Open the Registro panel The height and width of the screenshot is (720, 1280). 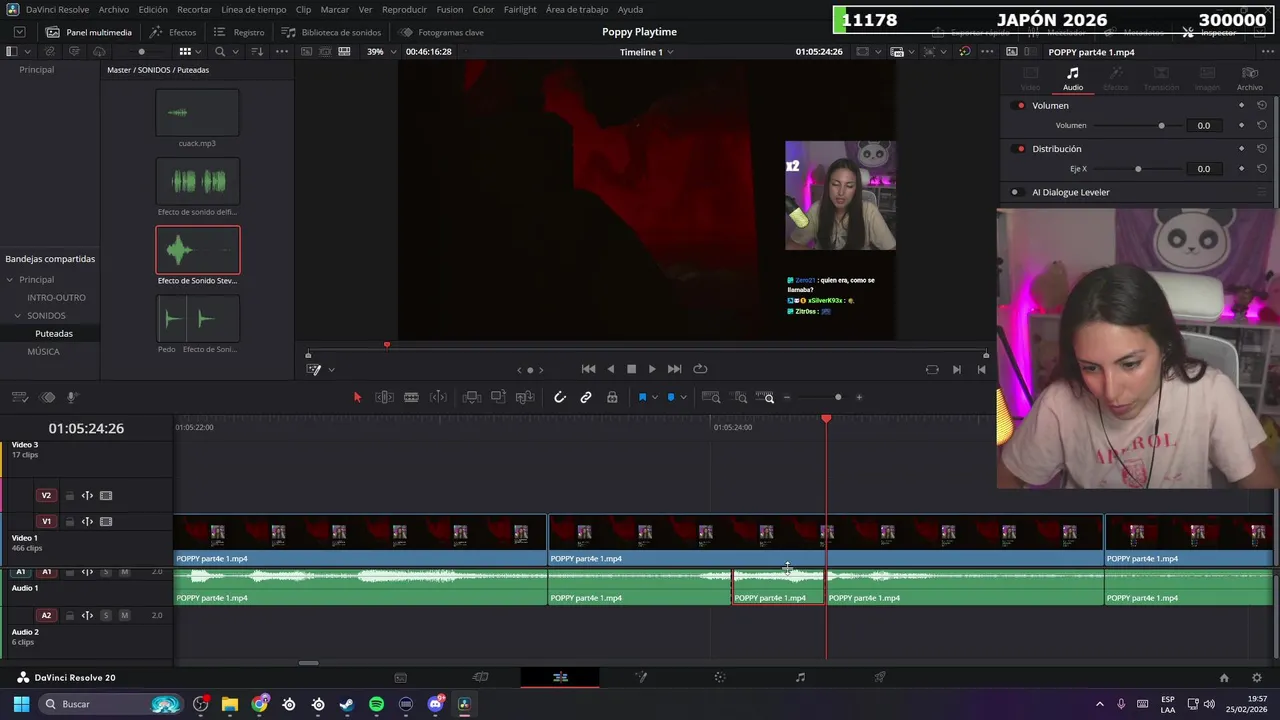(239, 32)
